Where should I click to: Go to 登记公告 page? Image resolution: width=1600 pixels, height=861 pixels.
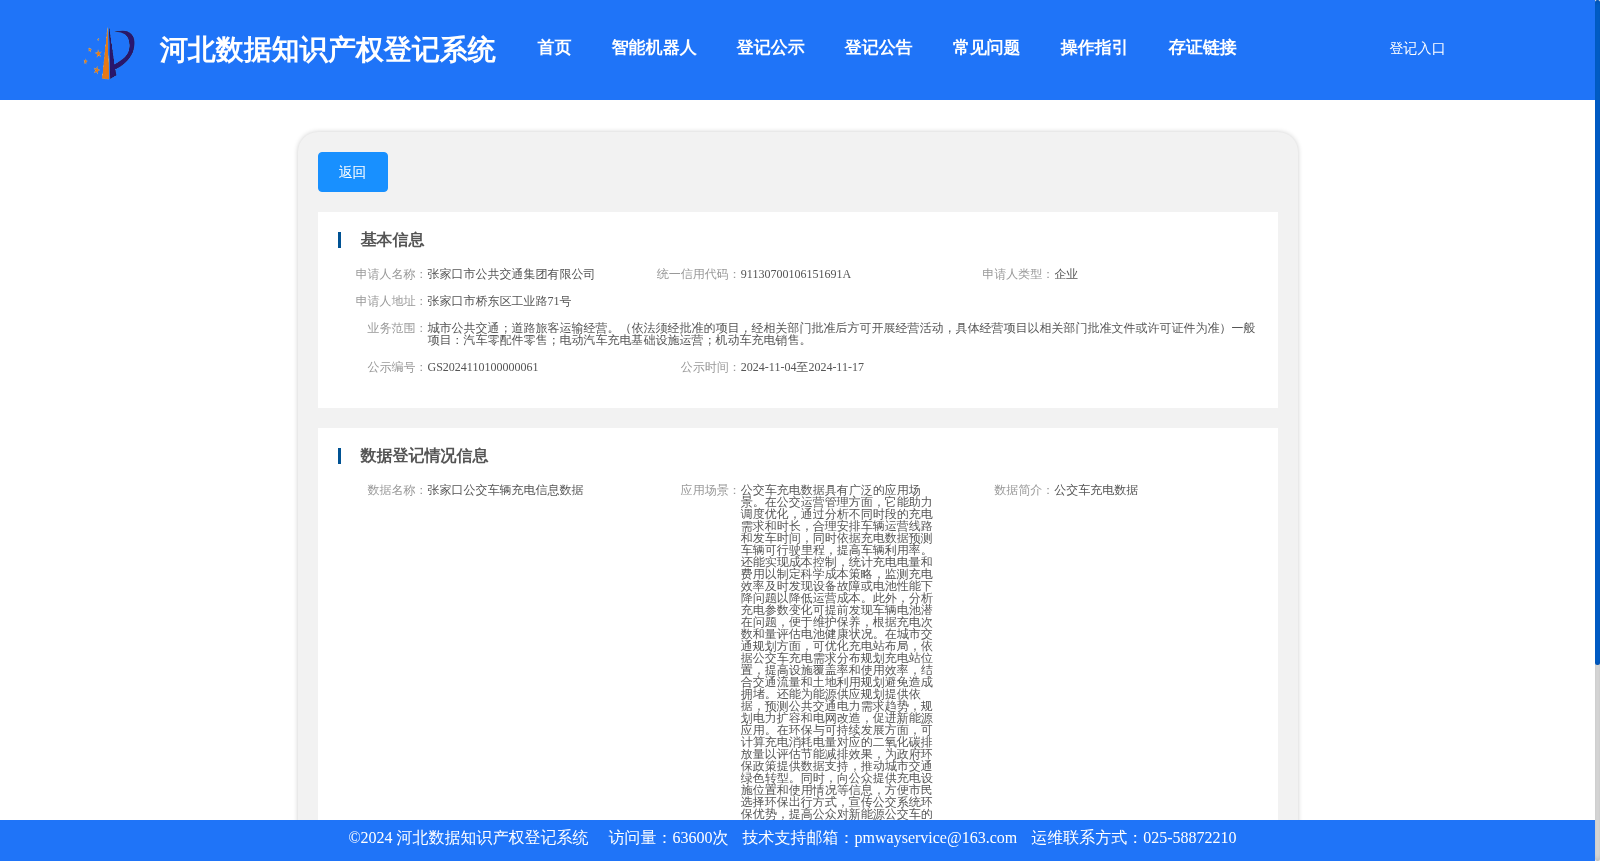pos(878,48)
